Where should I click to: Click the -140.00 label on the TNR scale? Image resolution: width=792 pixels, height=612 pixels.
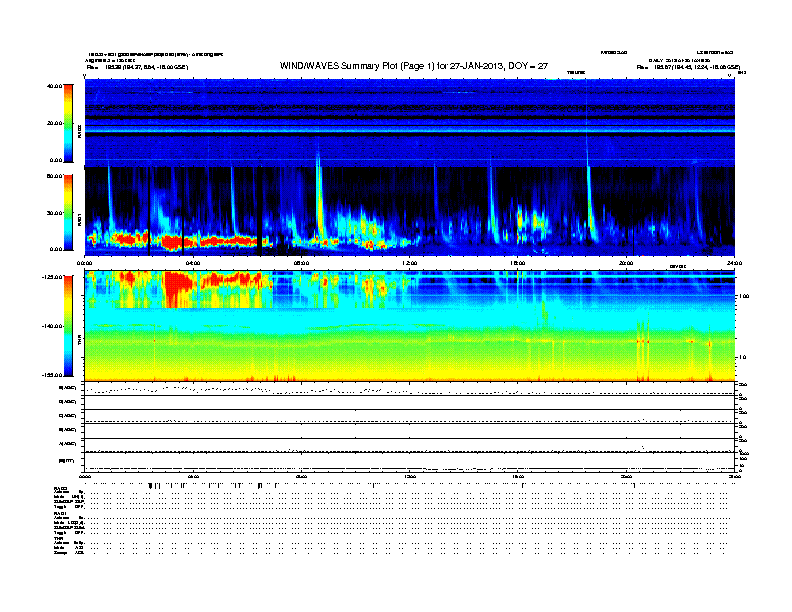pyautogui.click(x=52, y=326)
